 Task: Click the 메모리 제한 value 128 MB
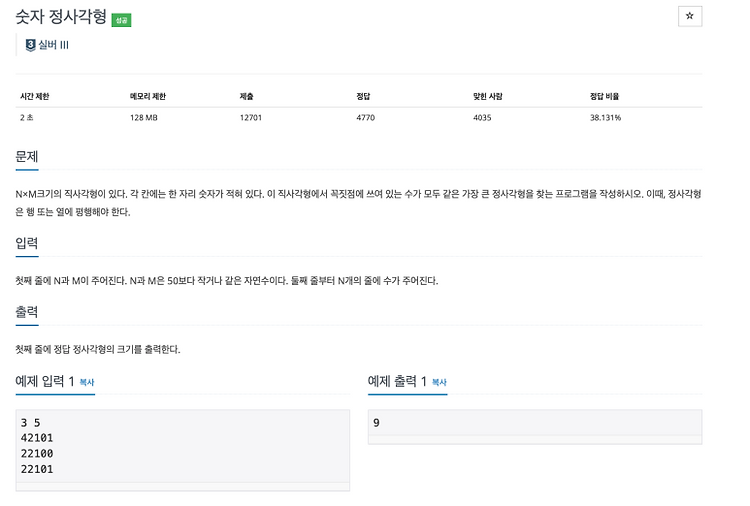click(x=143, y=118)
